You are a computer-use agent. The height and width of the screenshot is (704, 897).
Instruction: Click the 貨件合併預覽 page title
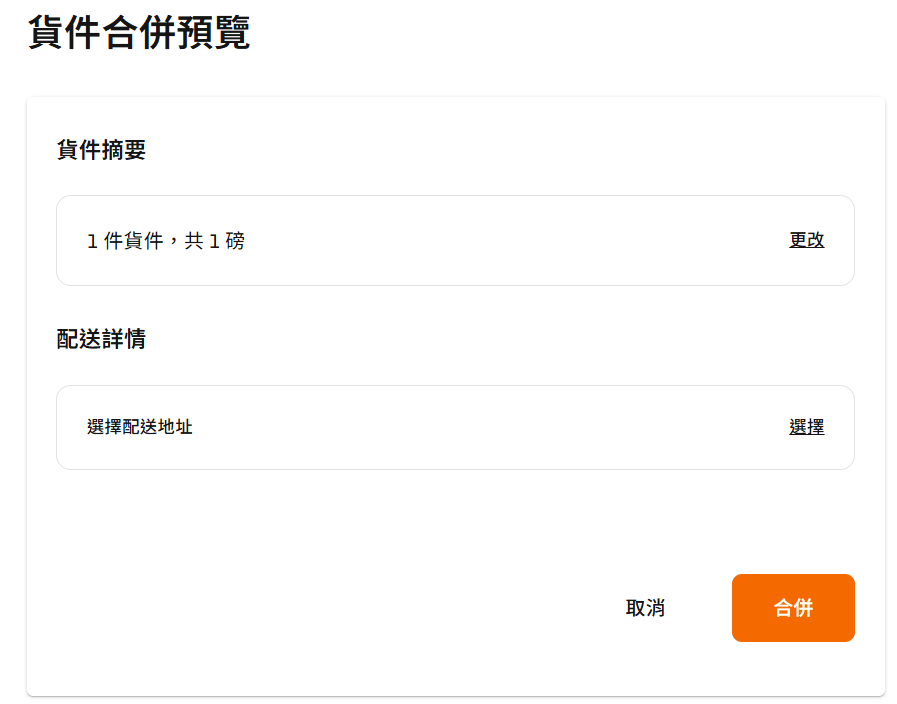point(139,33)
